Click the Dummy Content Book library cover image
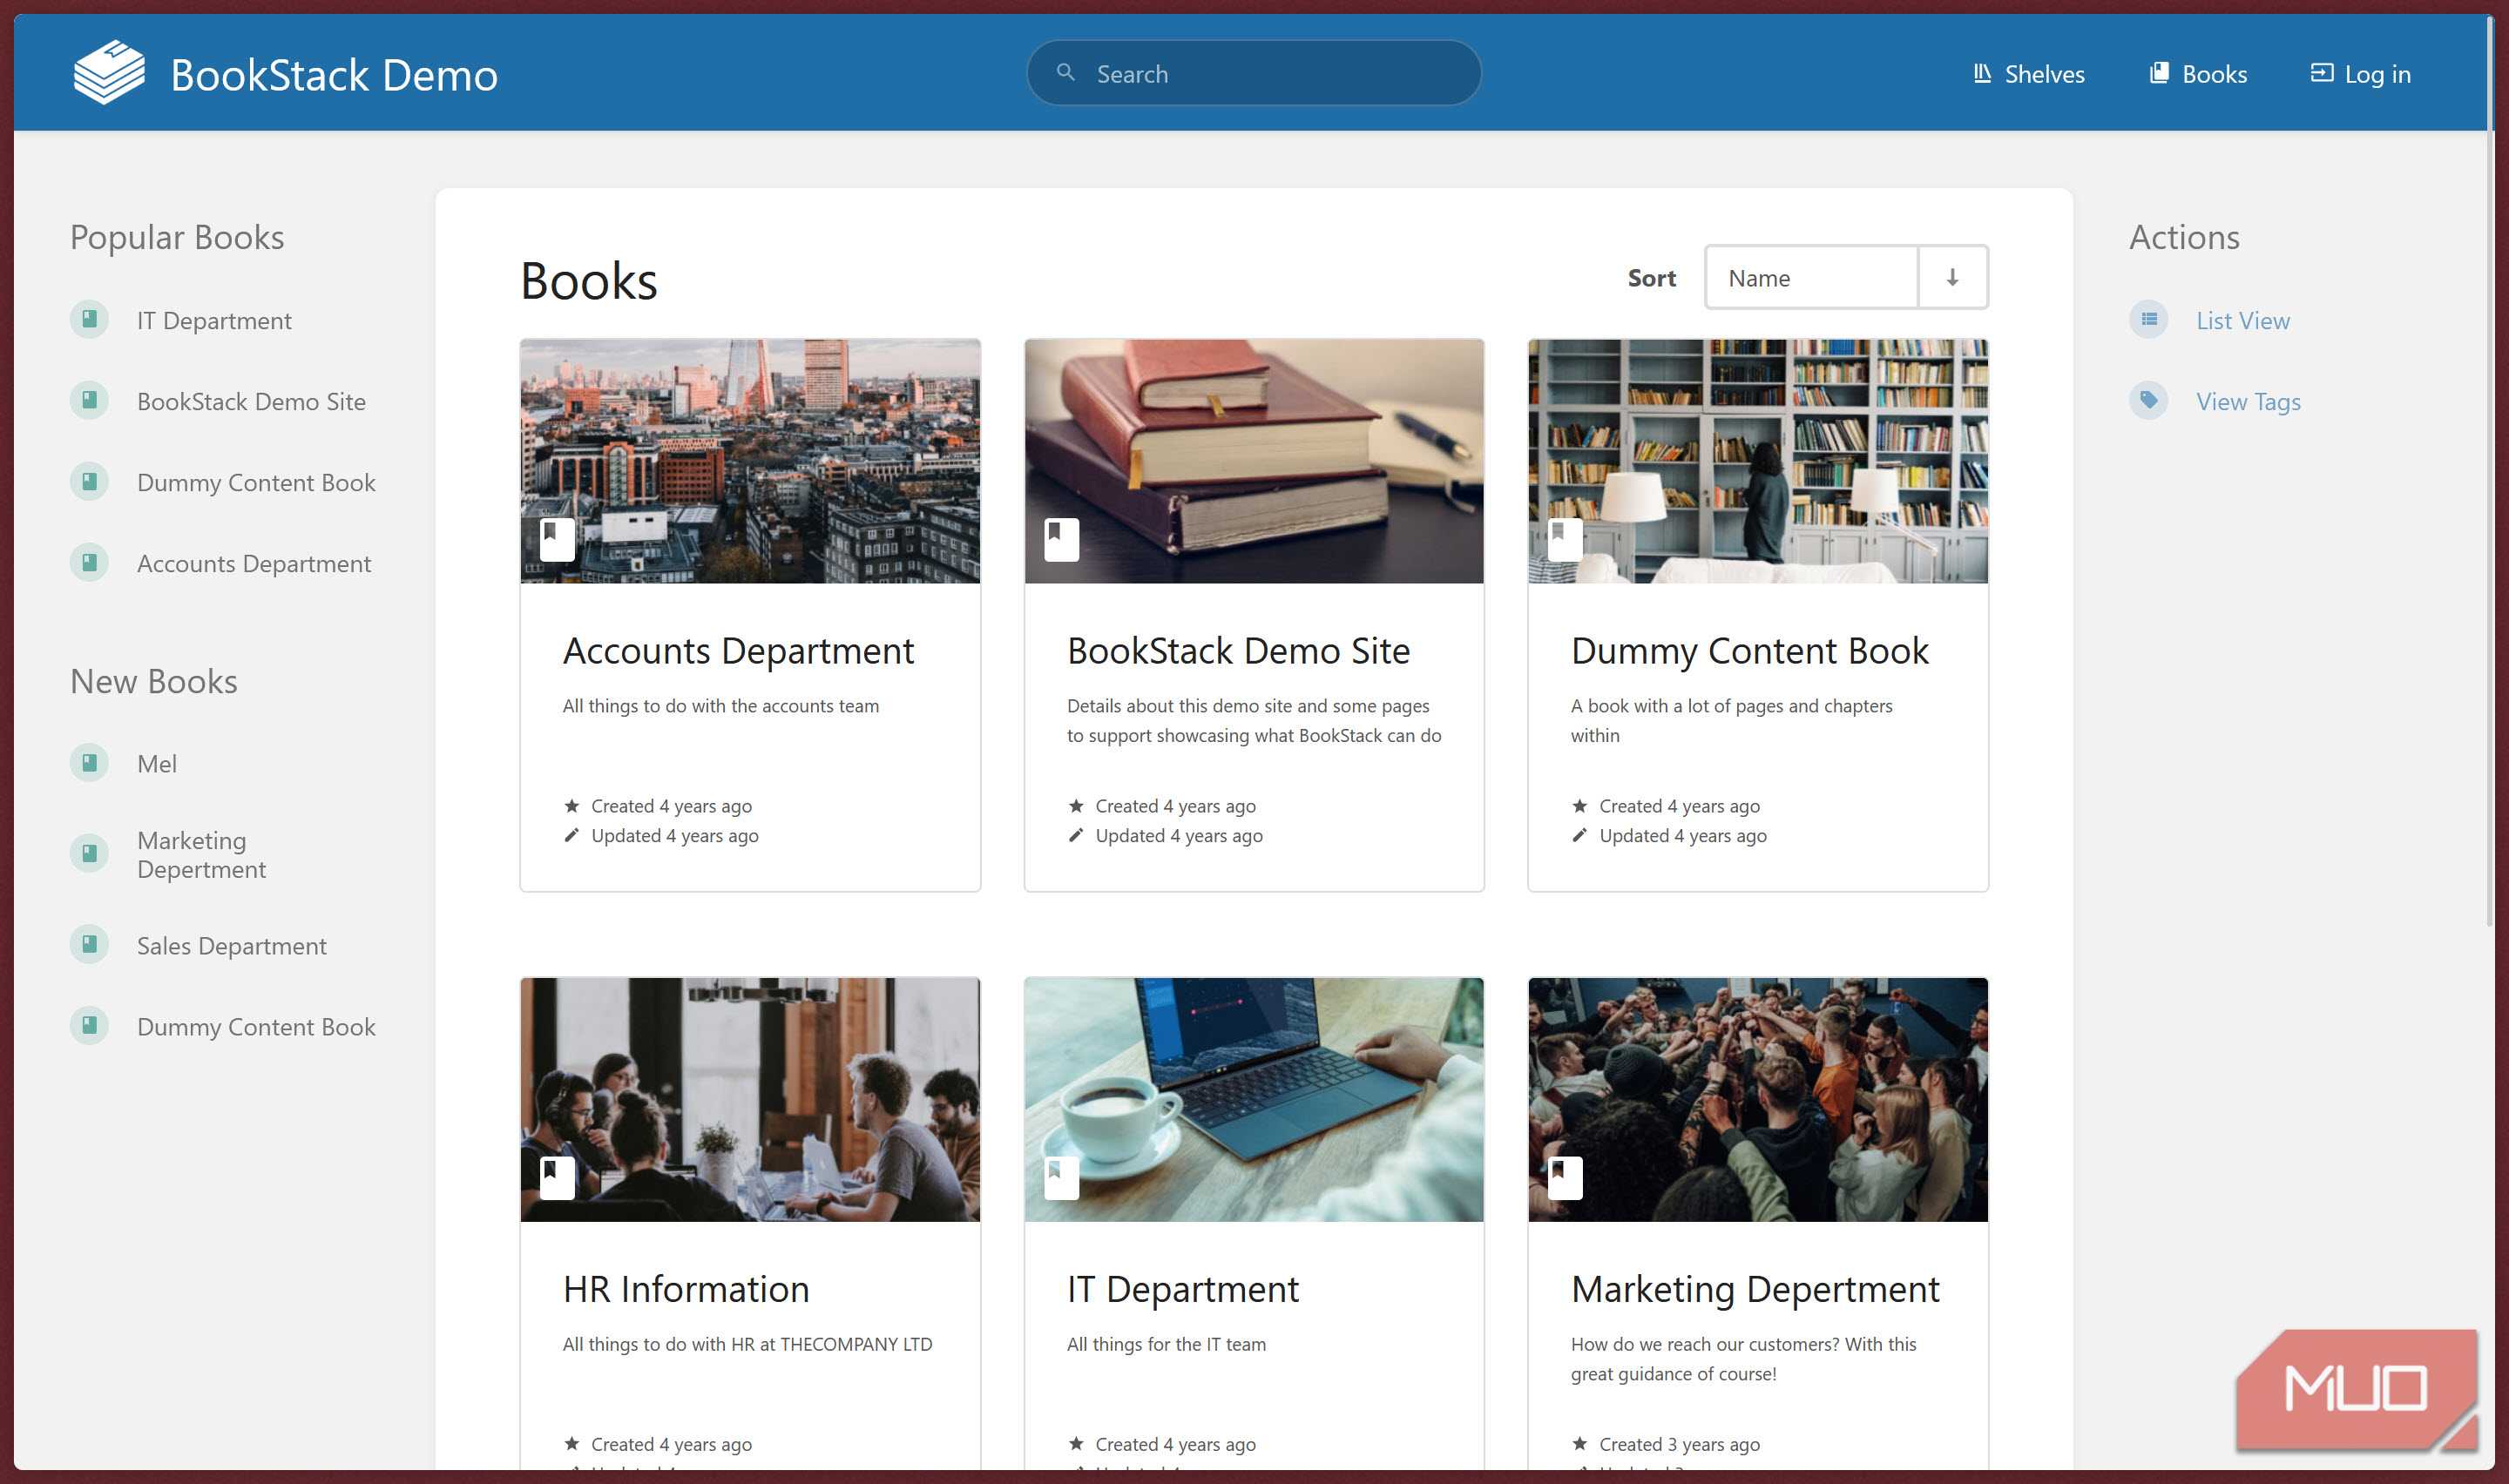 (1758, 461)
